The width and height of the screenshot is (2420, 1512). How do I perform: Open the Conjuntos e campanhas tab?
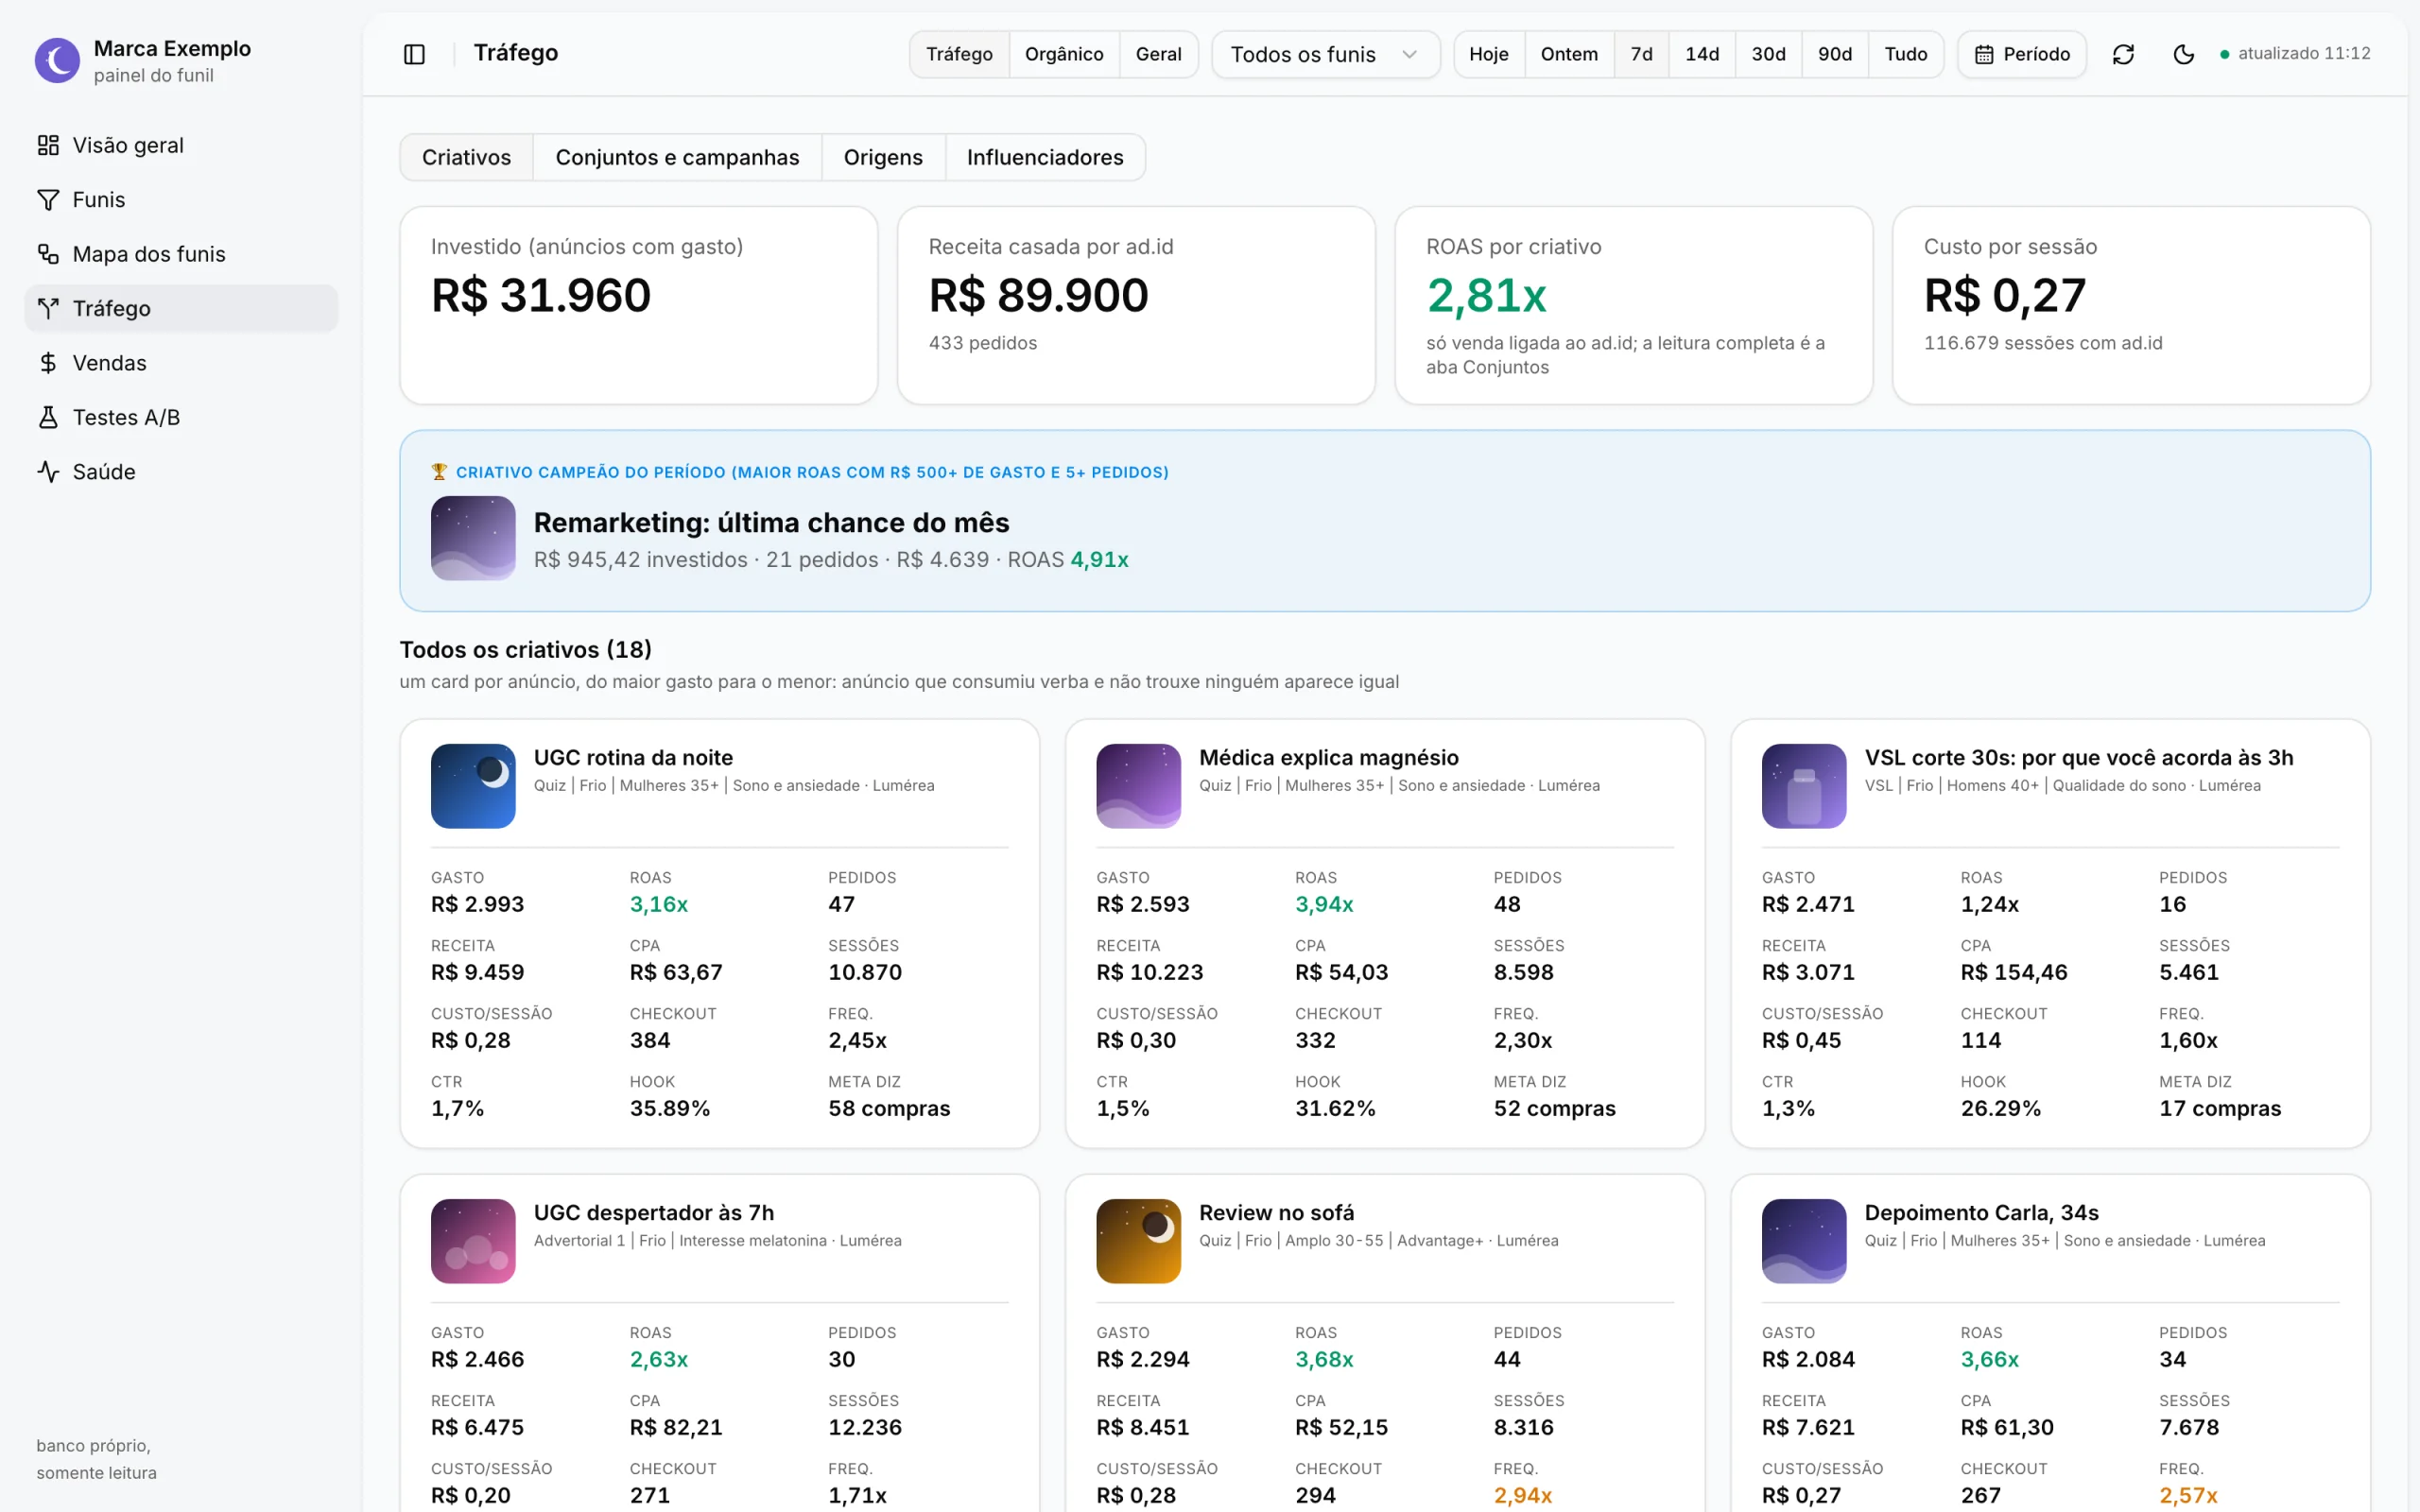677,157
